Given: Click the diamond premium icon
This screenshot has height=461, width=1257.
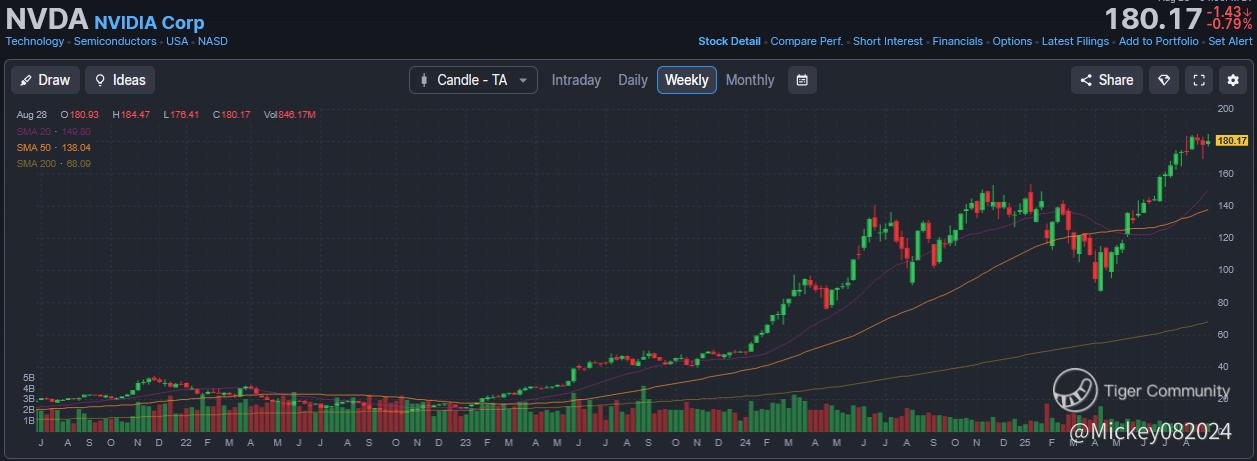Looking at the screenshot, I should [1163, 80].
